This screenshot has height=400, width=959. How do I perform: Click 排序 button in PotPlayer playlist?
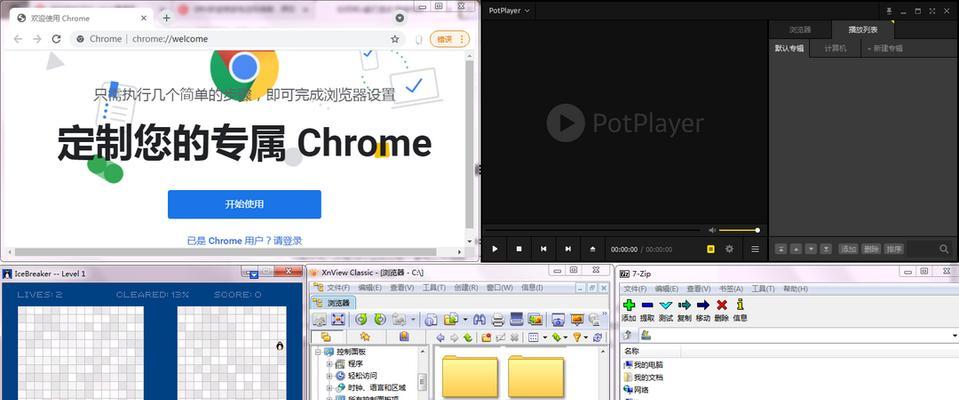coord(894,249)
